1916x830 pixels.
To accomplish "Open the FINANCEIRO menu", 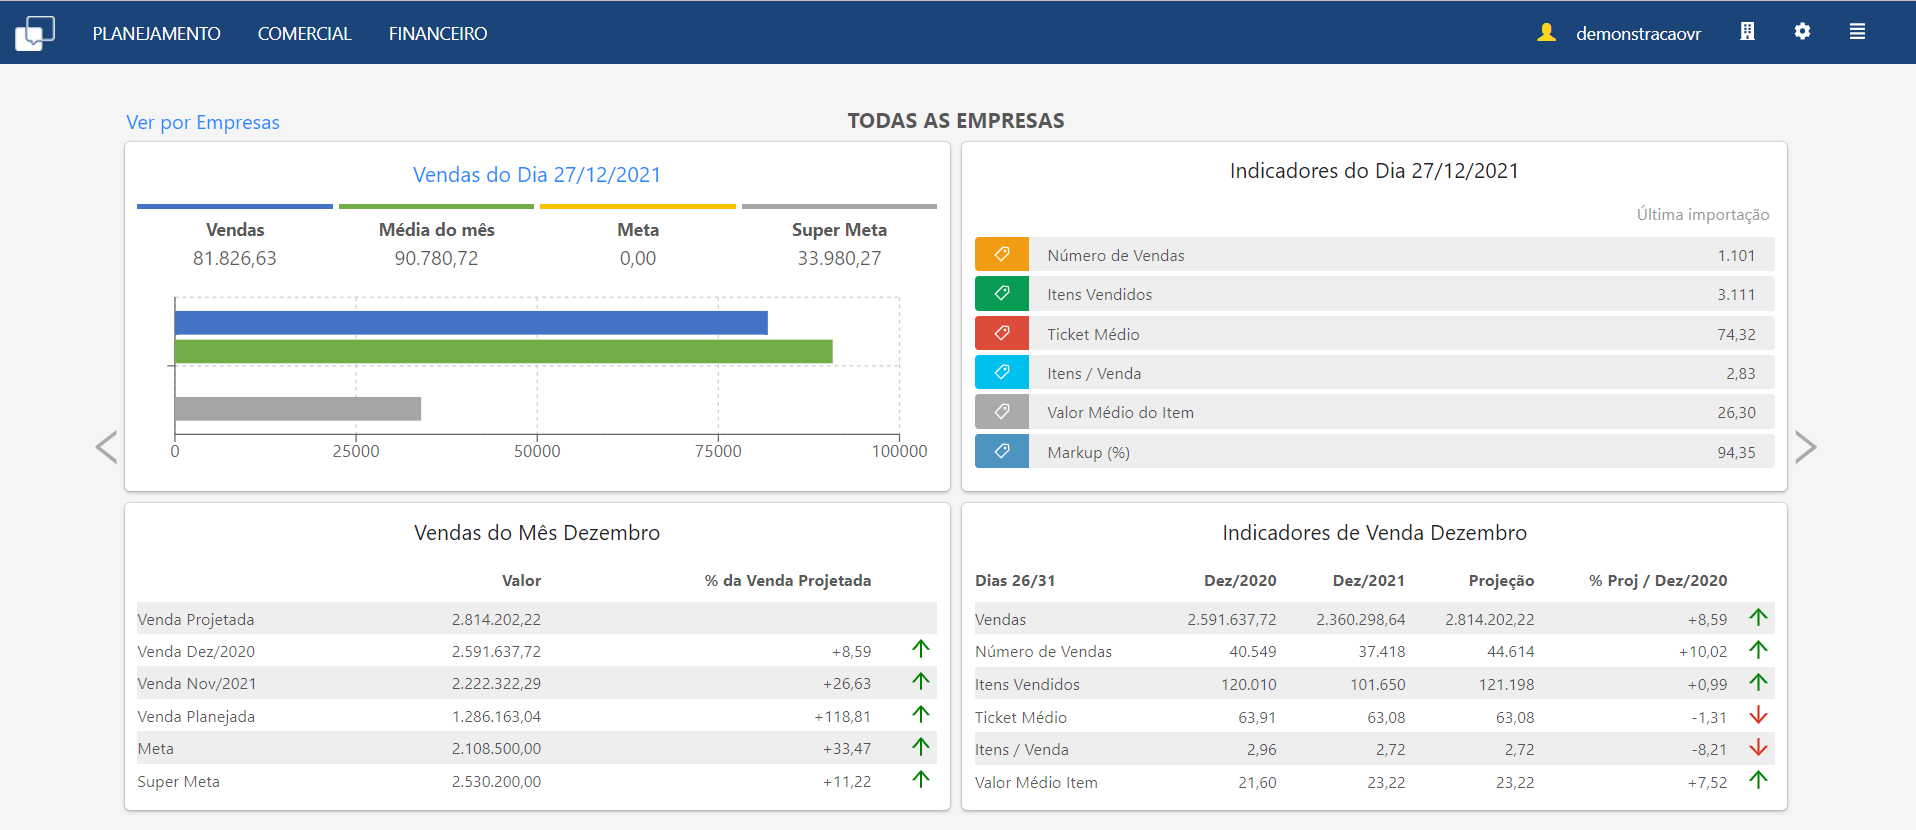I will pos(438,34).
